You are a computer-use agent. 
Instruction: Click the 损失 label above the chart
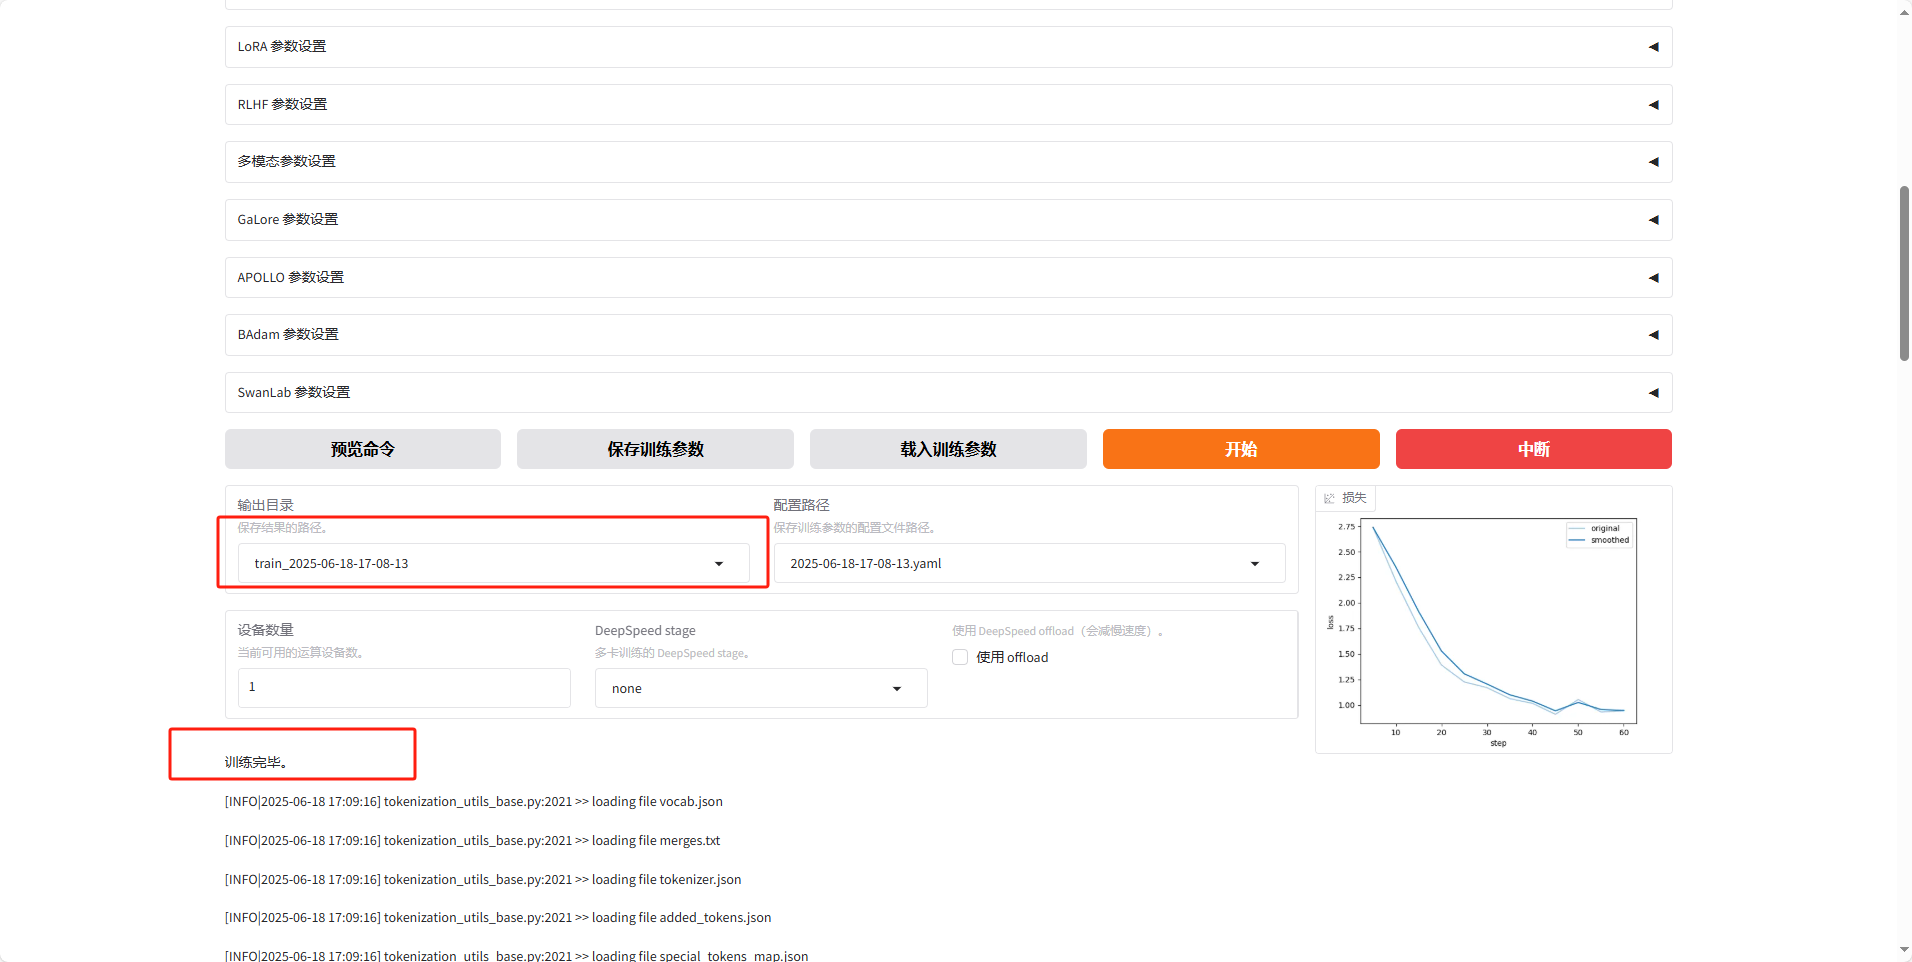click(x=1354, y=498)
